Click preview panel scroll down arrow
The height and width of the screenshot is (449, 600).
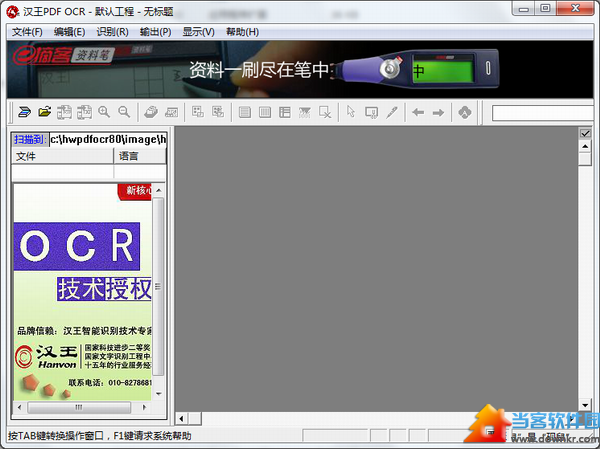click(x=159, y=394)
